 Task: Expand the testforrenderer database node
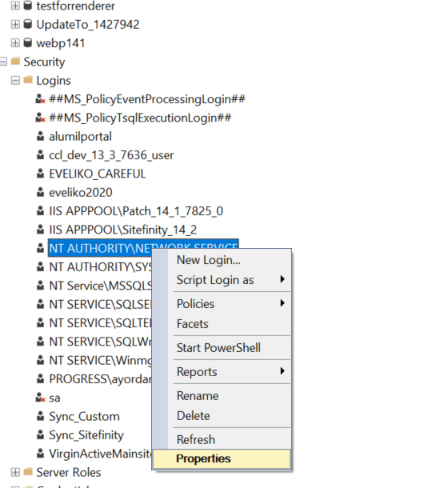coord(15,6)
